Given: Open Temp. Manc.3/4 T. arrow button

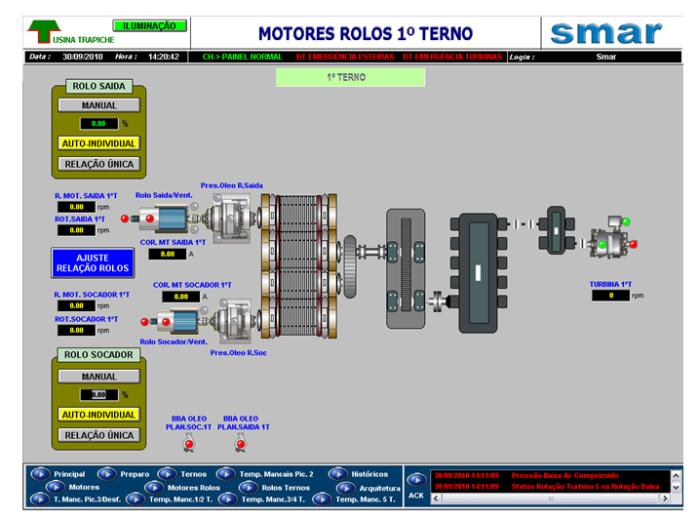Looking at the screenshot, I should tap(227, 500).
